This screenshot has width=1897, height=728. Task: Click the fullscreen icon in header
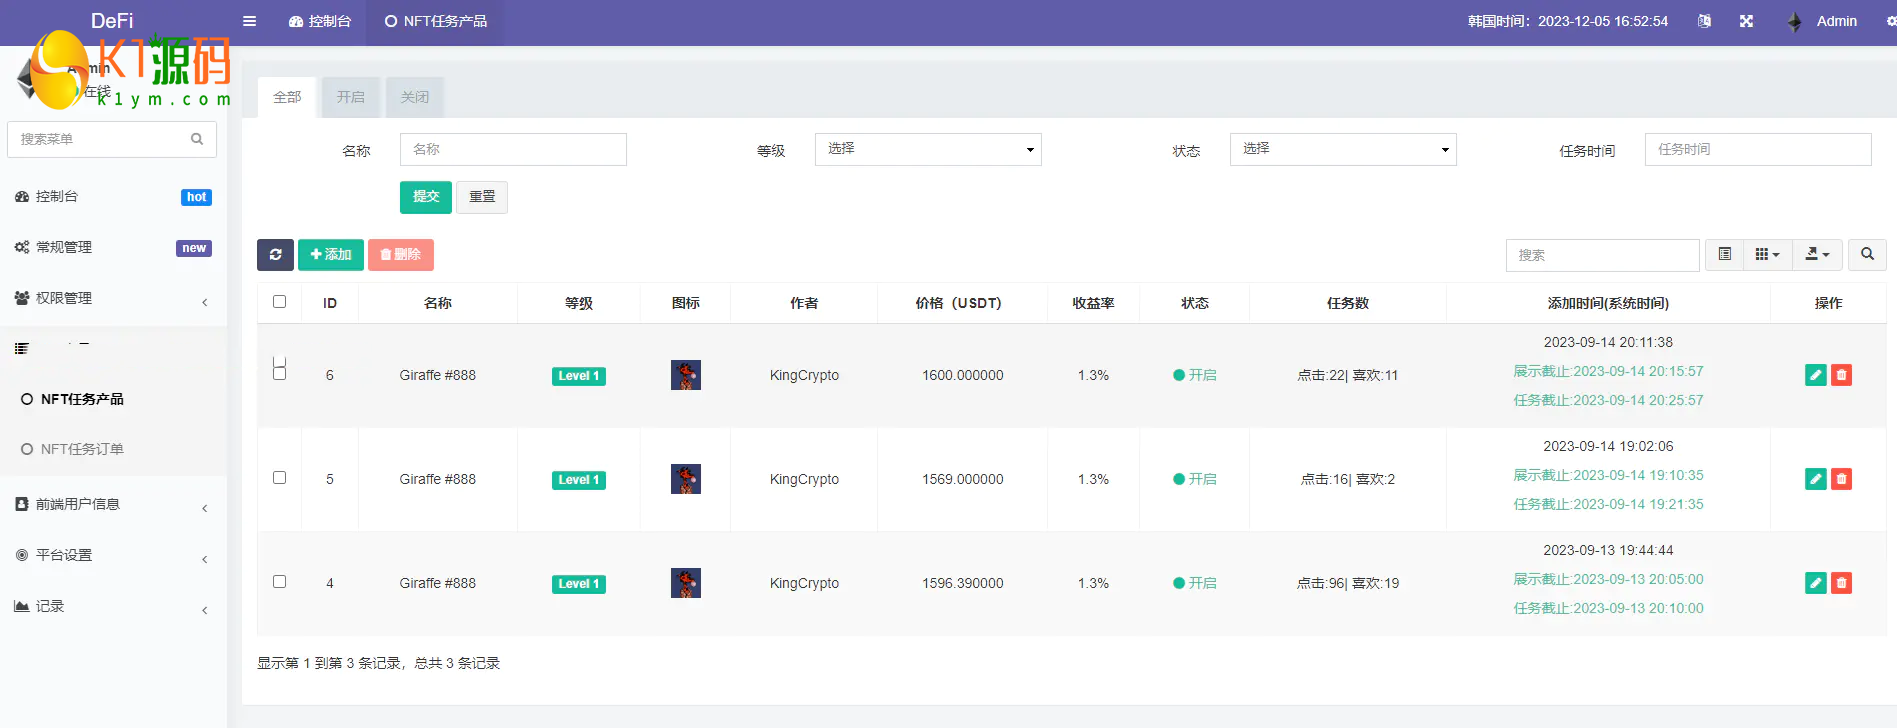[1746, 21]
